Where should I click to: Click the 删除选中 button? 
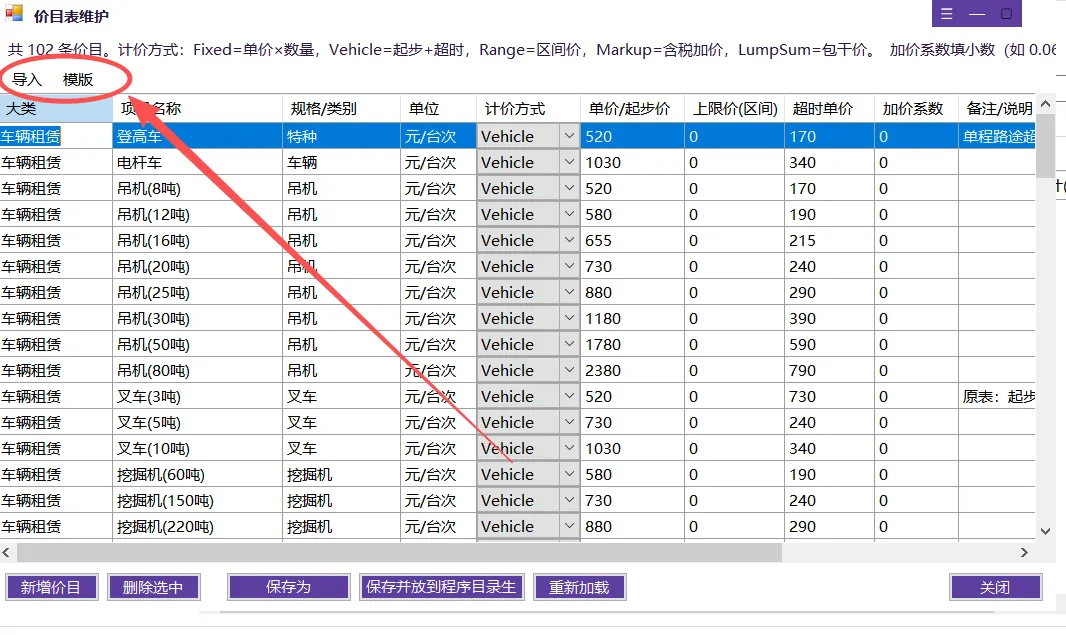[154, 587]
